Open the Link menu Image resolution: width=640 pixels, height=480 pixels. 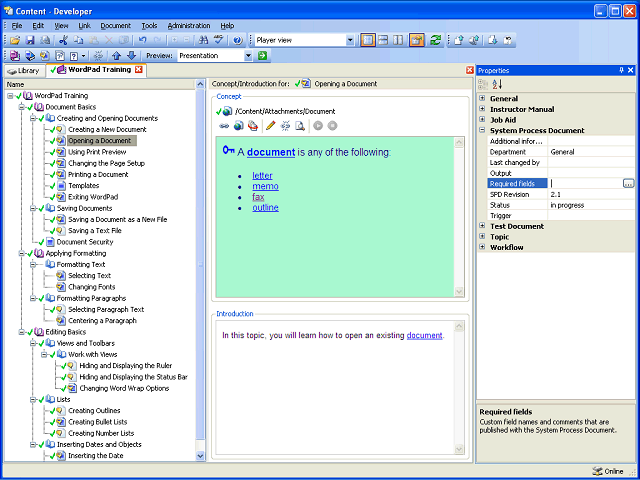[x=84, y=26]
